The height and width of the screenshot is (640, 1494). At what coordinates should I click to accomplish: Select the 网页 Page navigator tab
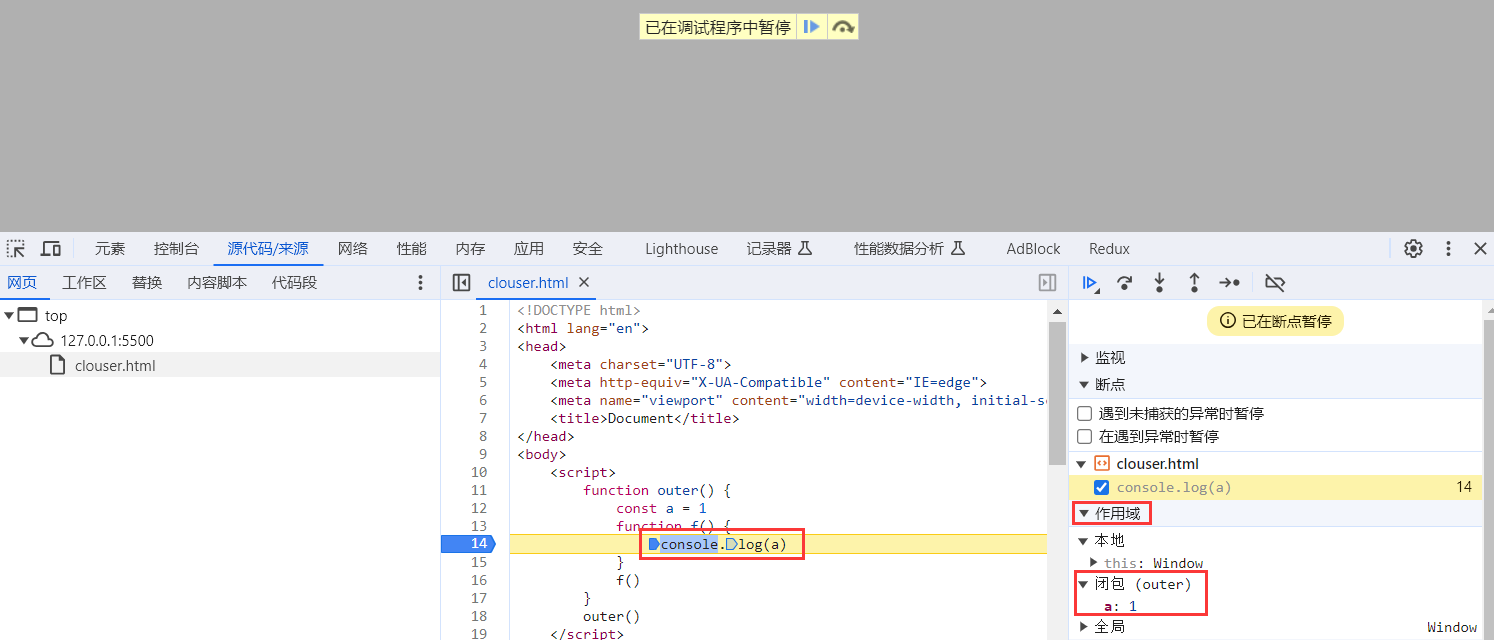click(x=22, y=283)
